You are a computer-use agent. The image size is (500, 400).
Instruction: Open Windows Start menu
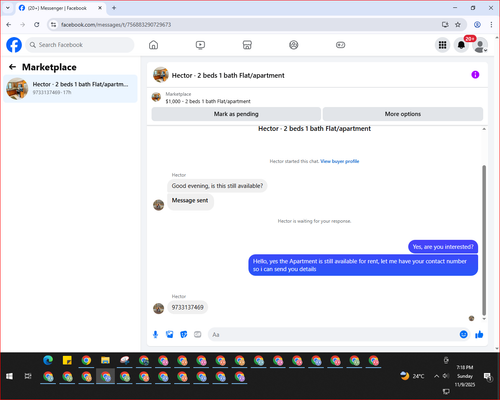9,376
